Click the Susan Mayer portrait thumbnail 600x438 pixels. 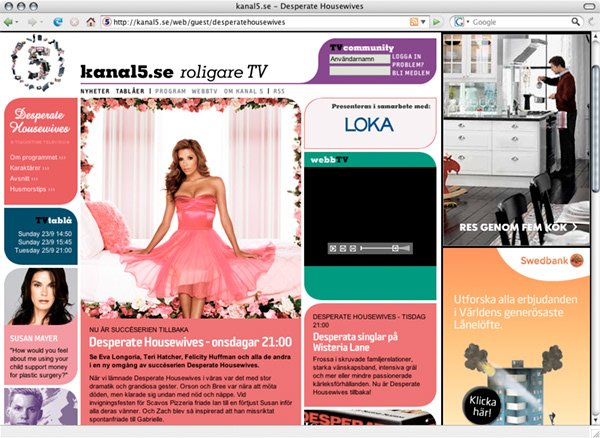41,296
